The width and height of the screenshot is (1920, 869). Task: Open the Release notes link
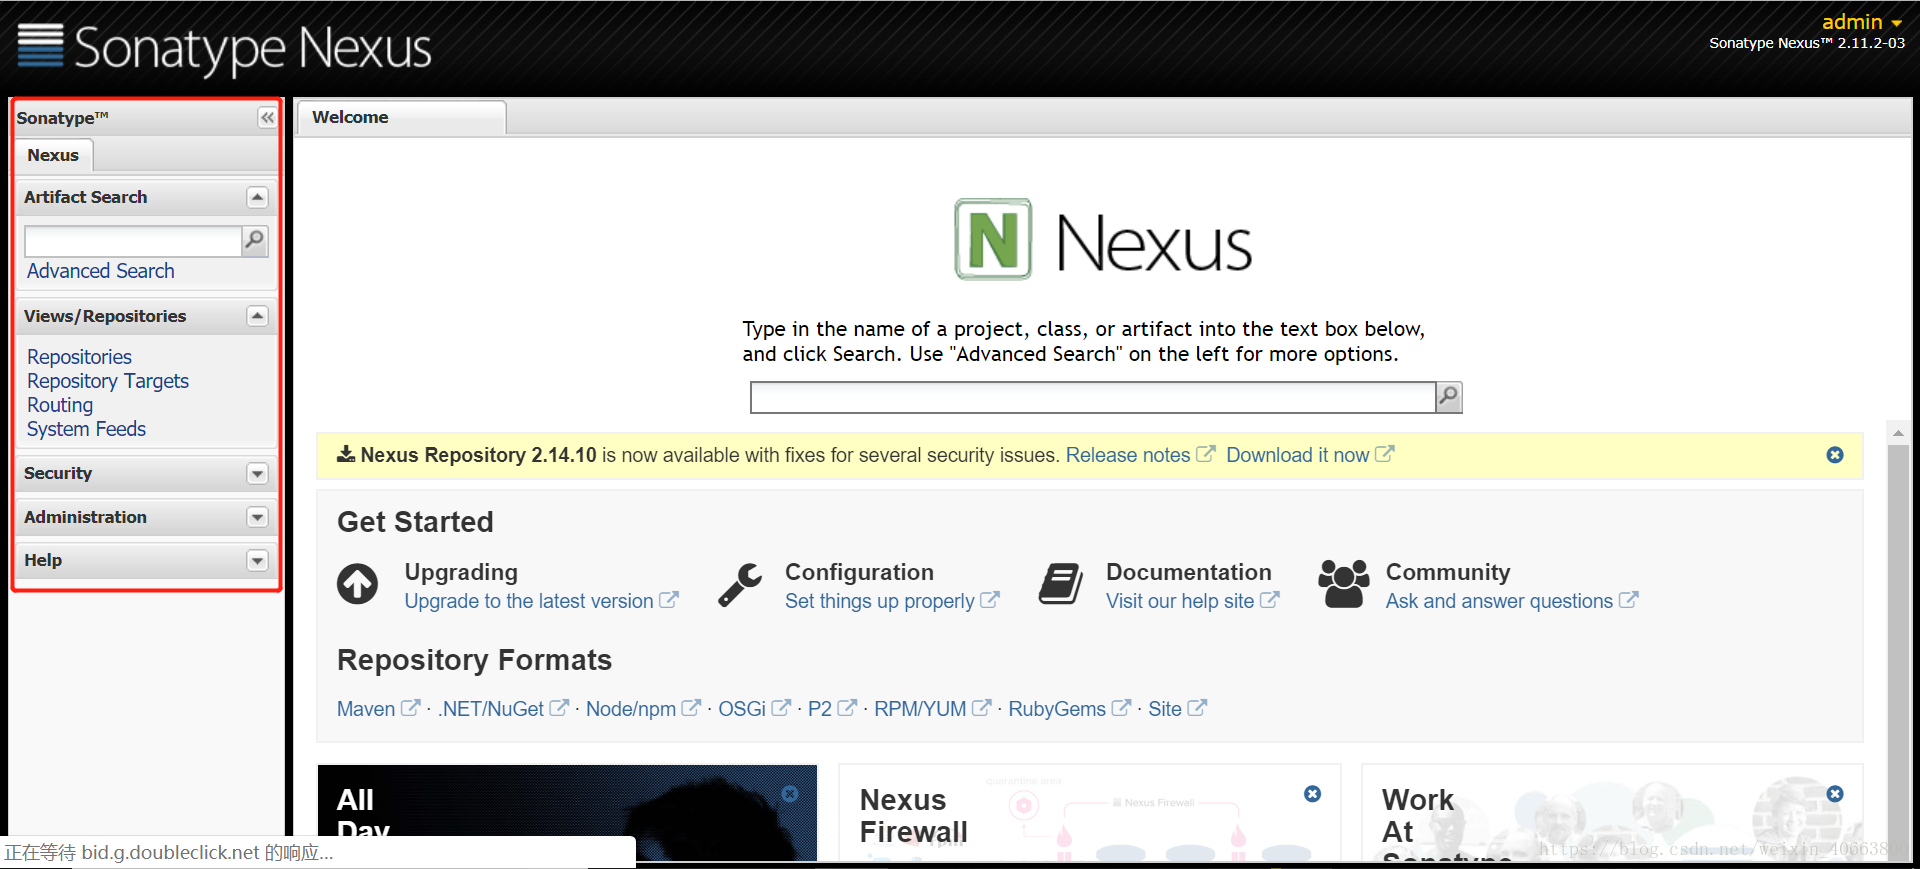(x=1140, y=455)
